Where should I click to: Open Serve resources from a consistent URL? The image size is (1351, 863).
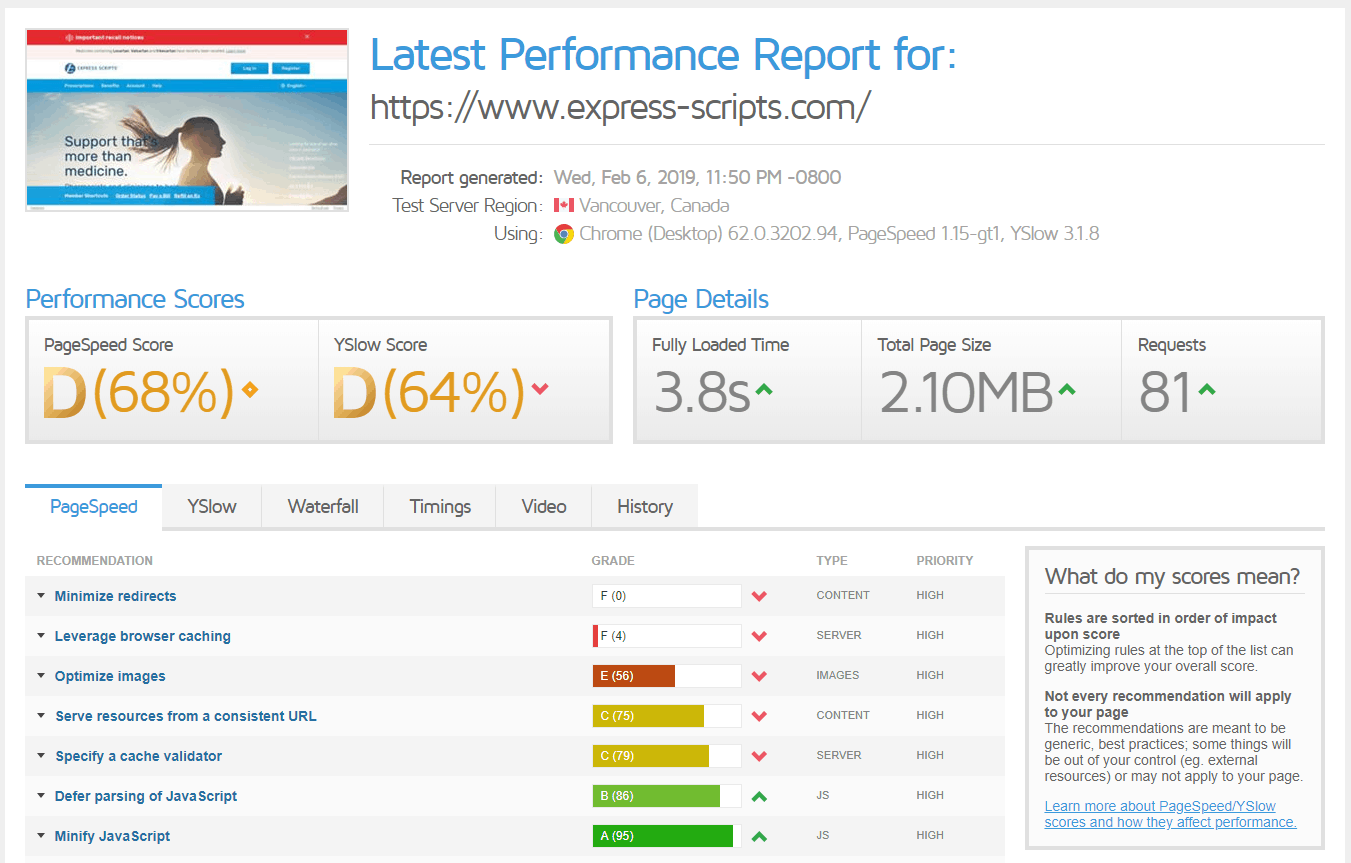pyautogui.click(x=186, y=716)
